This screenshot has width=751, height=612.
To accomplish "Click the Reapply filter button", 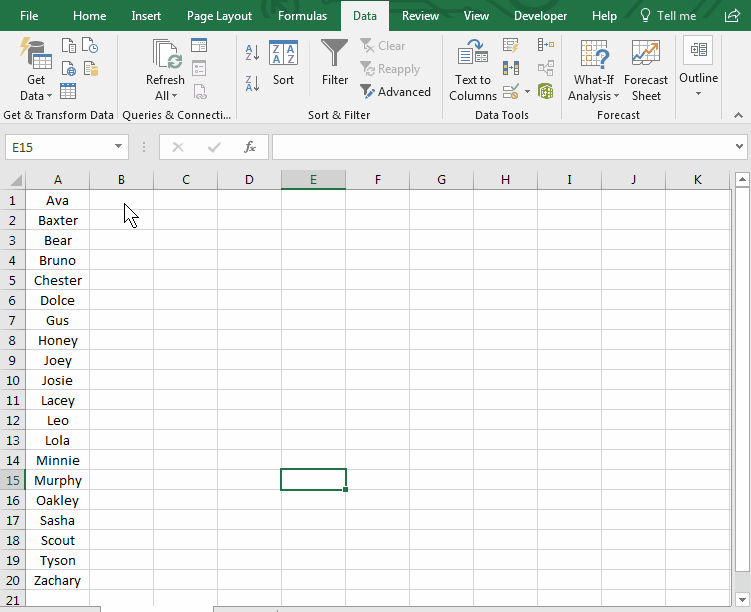I will [390, 69].
